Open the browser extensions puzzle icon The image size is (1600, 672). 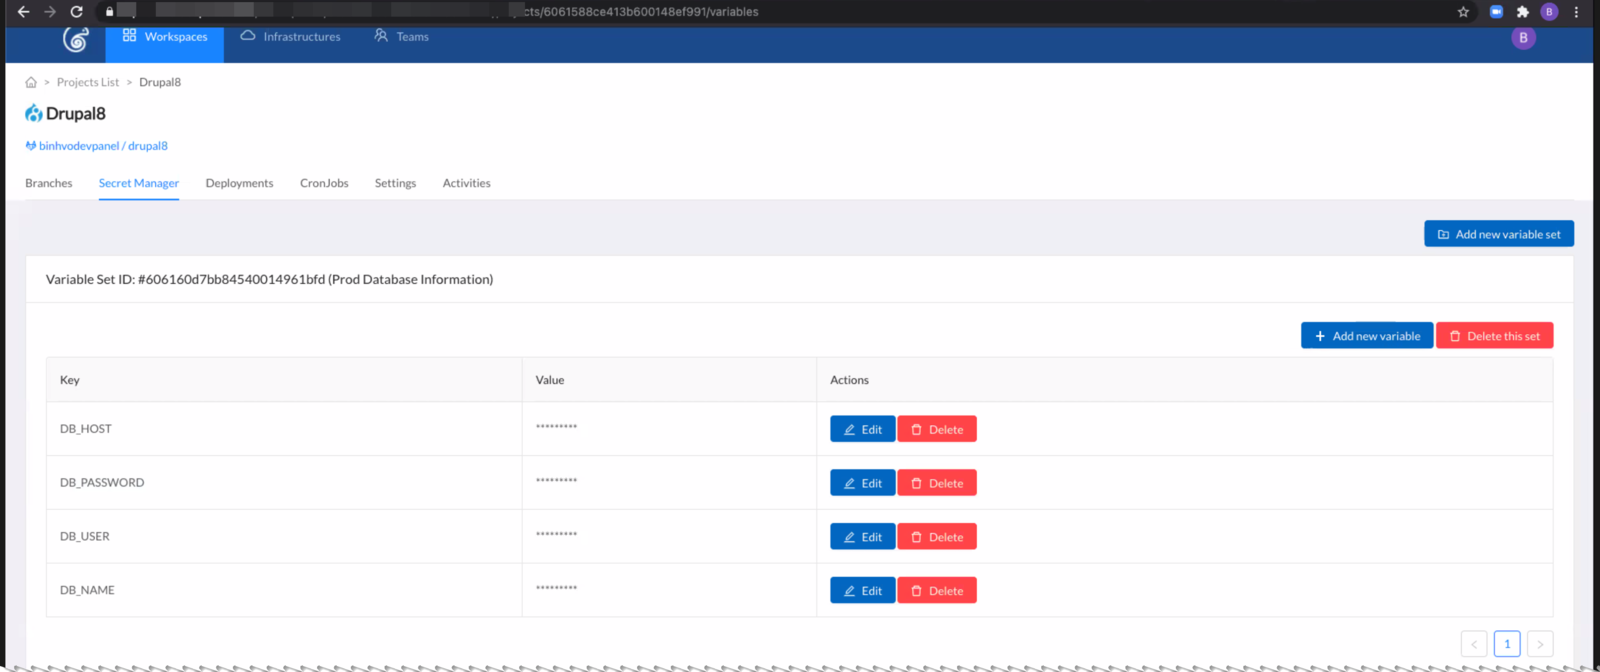coord(1522,12)
